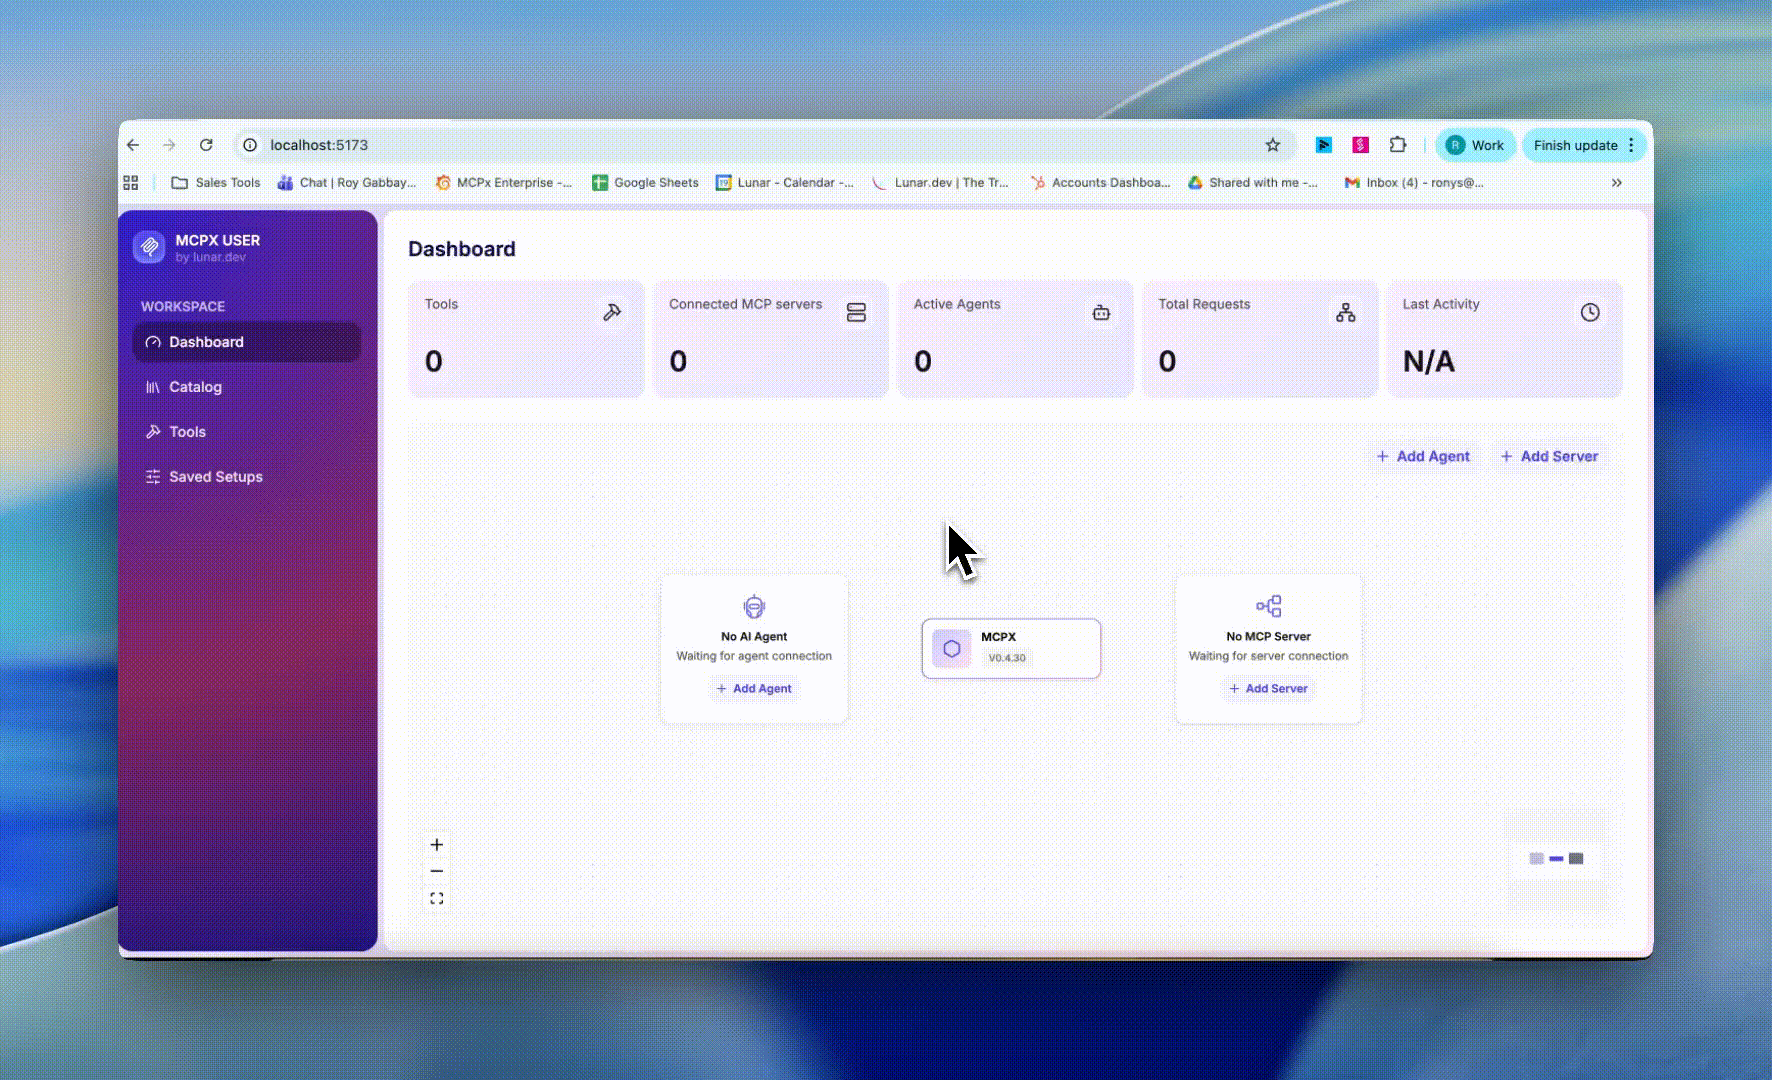Click the MCPX USER logo icon
Screen dimensions: 1772x1080
pos(149,247)
